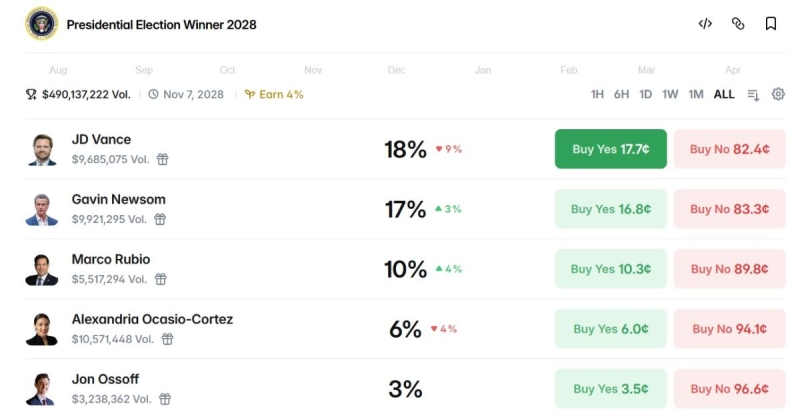Bookmark the Presidential Election market
The width and height of the screenshot is (800, 414).
coord(771,24)
